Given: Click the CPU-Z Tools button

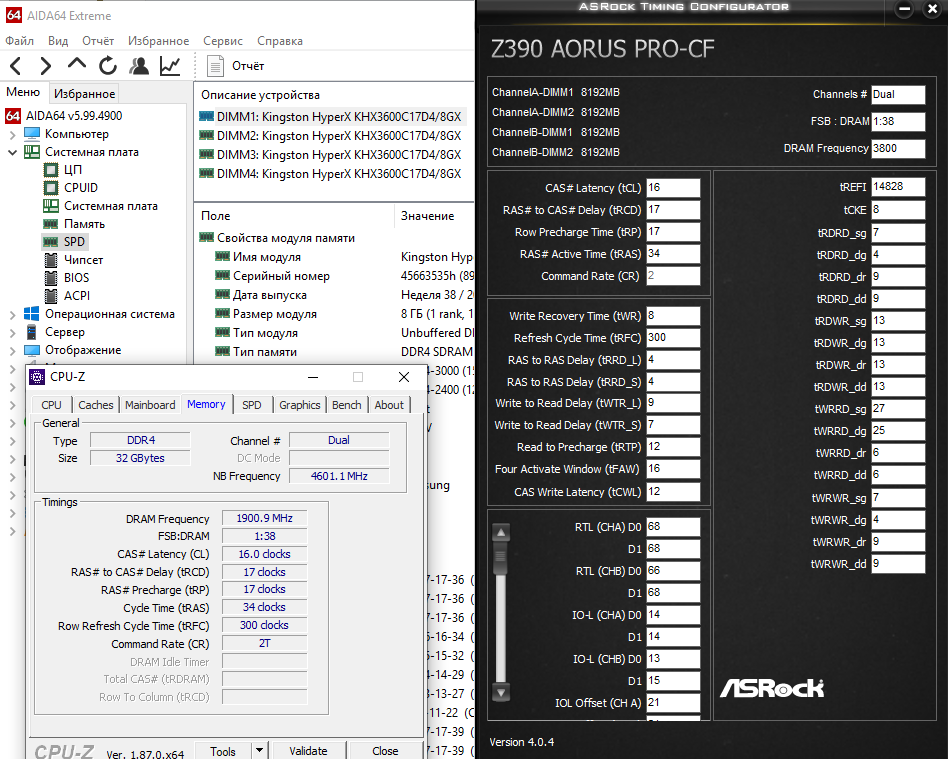Looking at the screenshot, I should tap(222, 751).
